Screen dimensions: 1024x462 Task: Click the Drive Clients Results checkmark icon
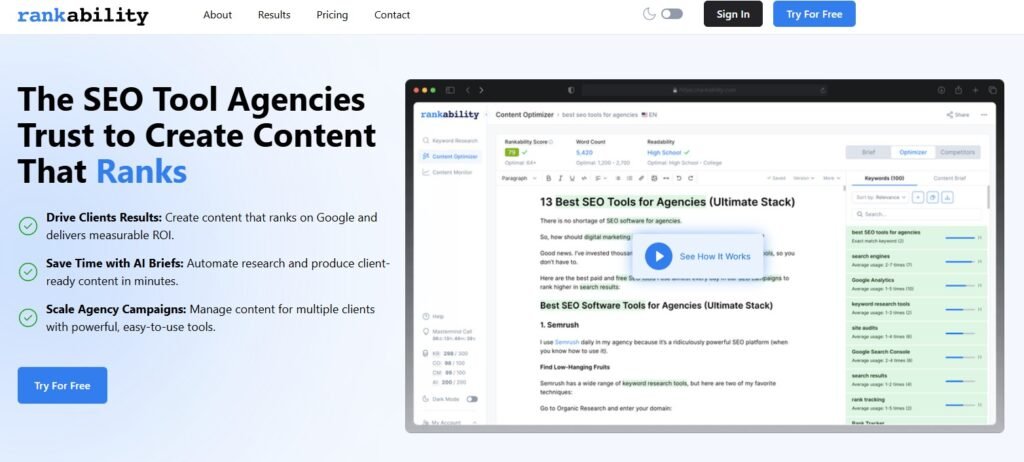click(27, 226)
